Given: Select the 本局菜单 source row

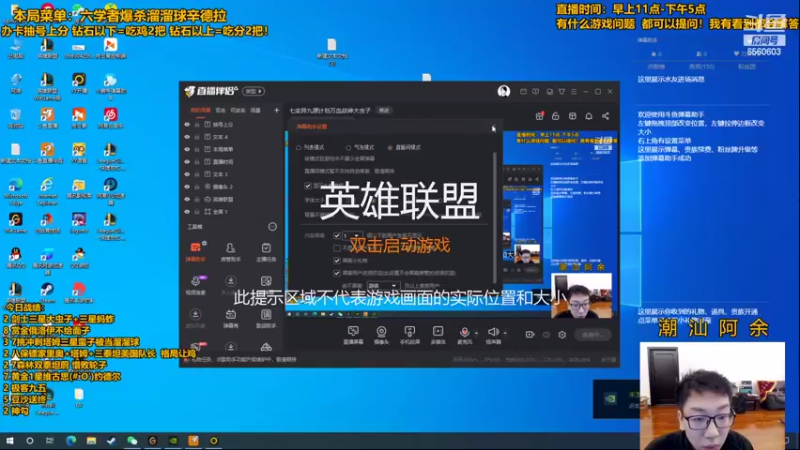Looking at the screenshot, I should [x=232, y=149].
